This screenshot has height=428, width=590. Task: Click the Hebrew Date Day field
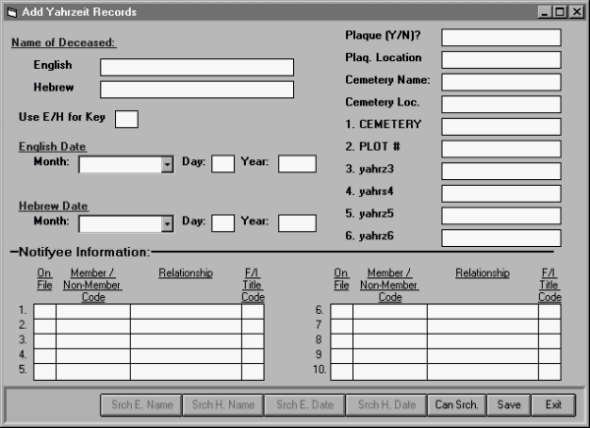click(223, 223)
